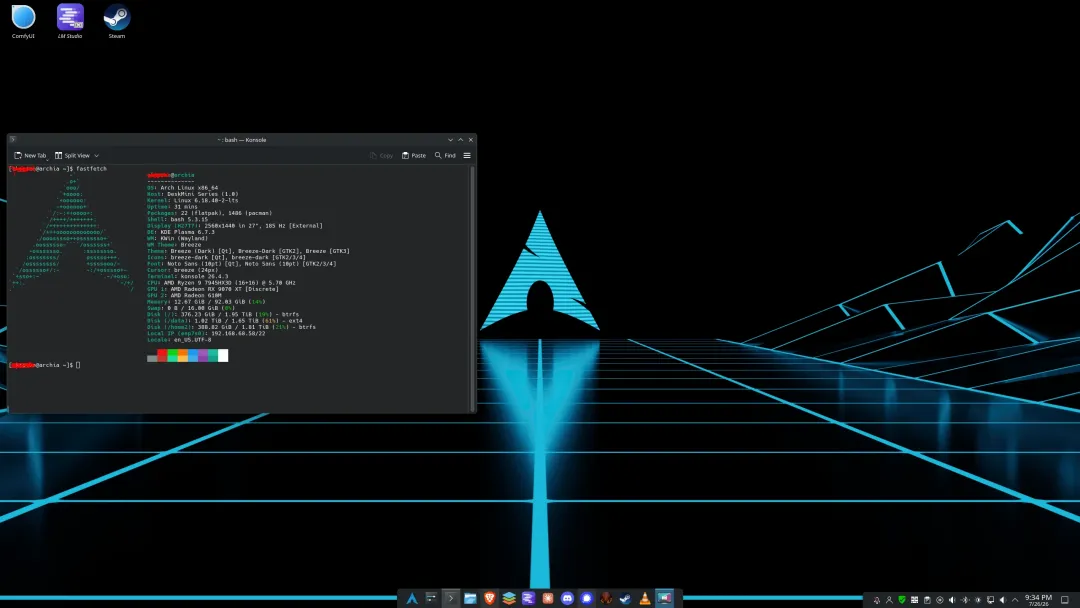The image size is (1080, 608).
Task: Click the empty prompt at the terminal cursor
Action: [78, 365]
